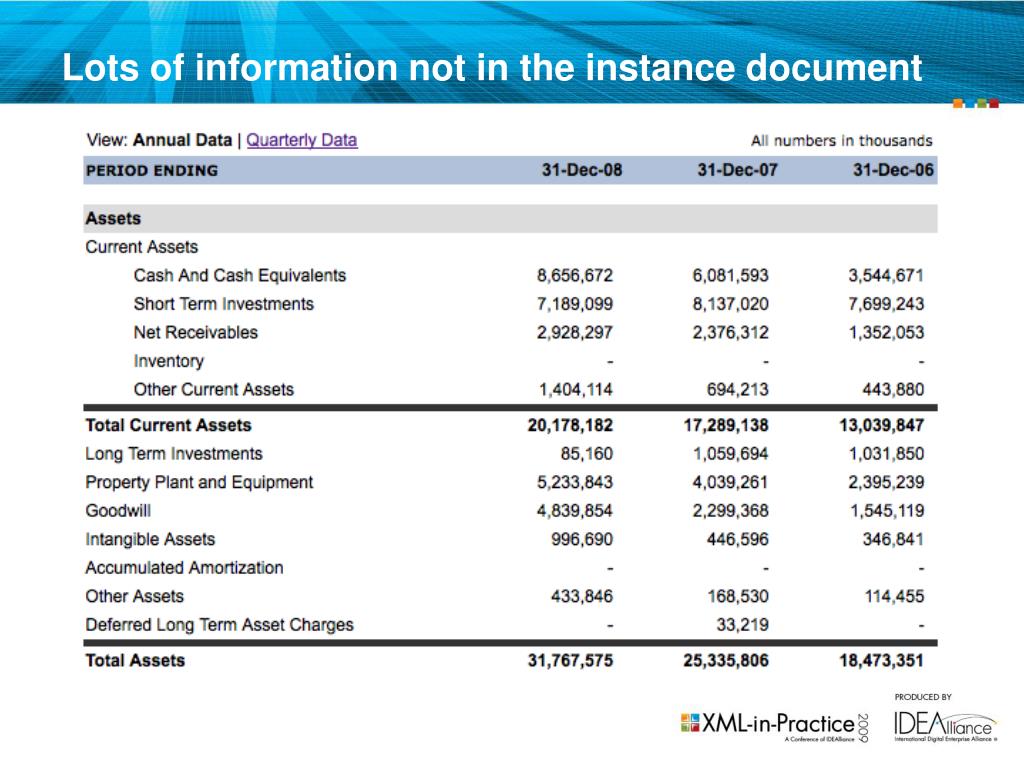Click the Cash And Cash Equivalents label

click(239, 275)
